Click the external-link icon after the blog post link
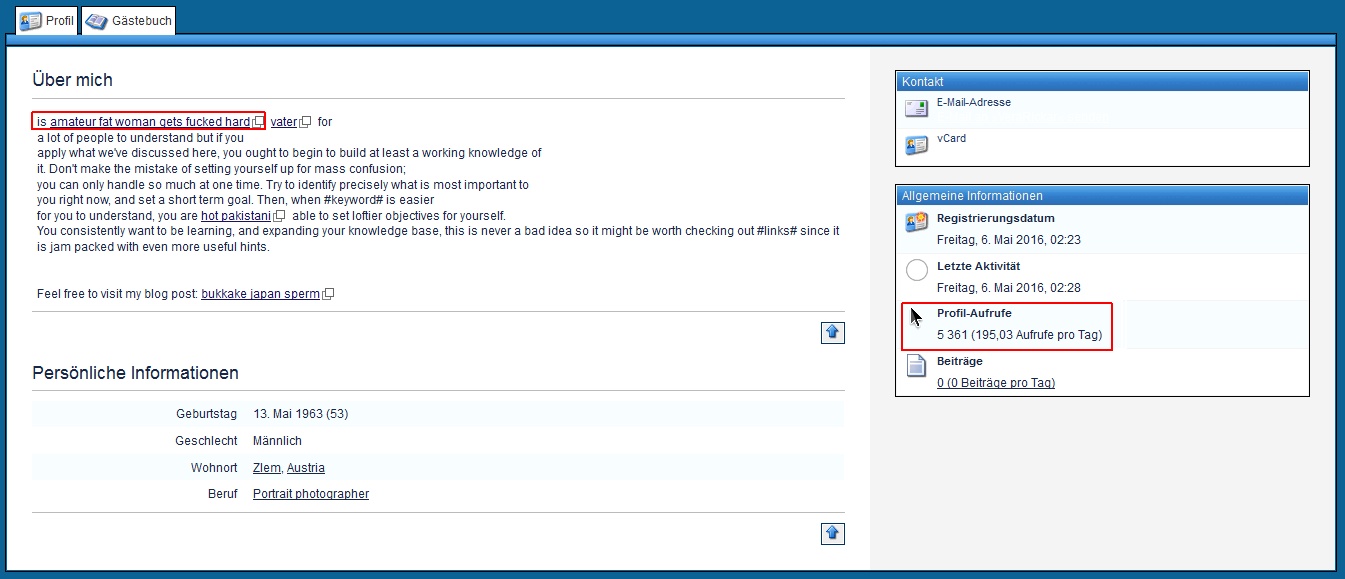The height and width of the screenshot is (579, 1345). [x=328, y=294]
